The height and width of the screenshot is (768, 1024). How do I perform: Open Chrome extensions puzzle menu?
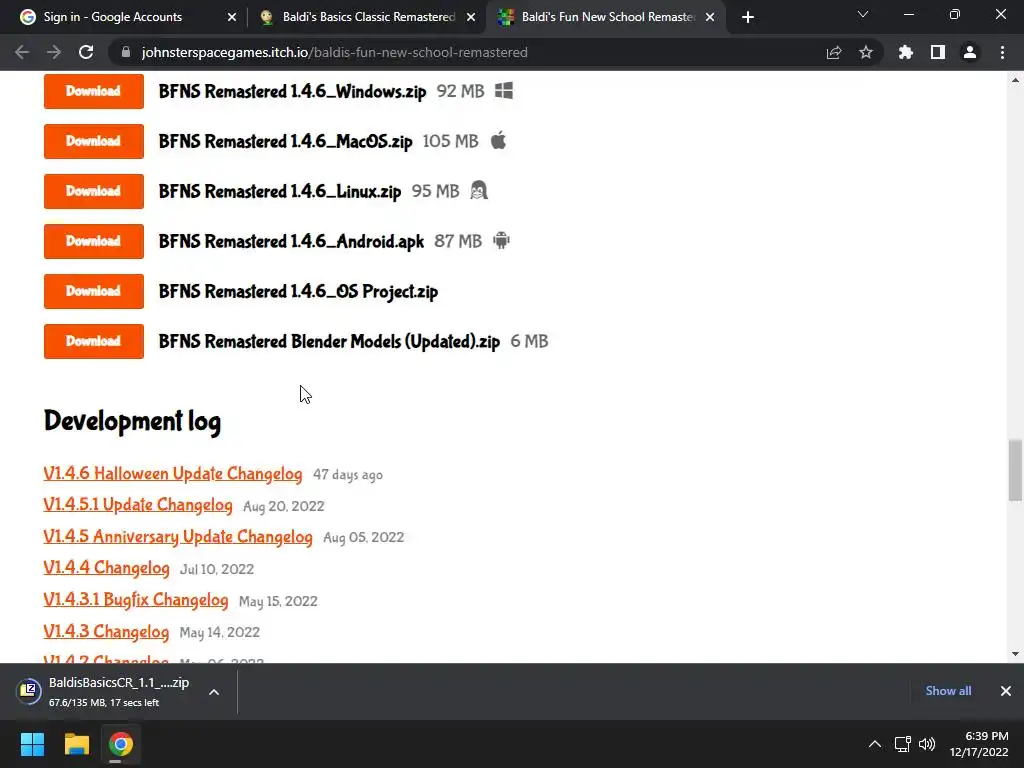tap(906, 52)
